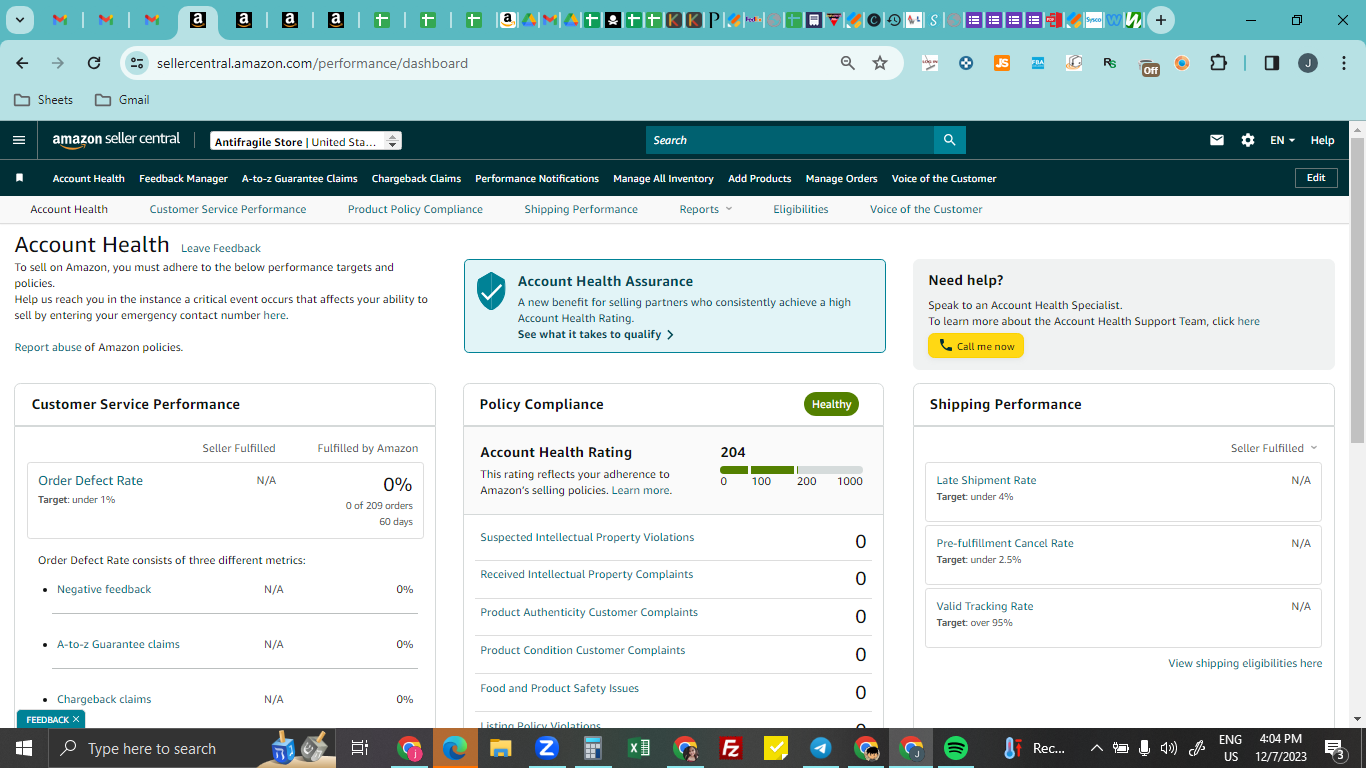Open Spotify from the taskbar
Screen dimensions: 1366x768
point(956,748)
